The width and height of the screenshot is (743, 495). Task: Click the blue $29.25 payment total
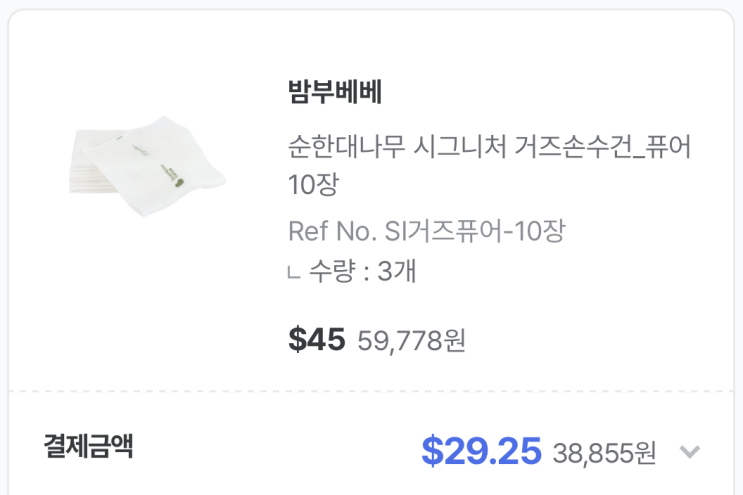pos(481,451)
